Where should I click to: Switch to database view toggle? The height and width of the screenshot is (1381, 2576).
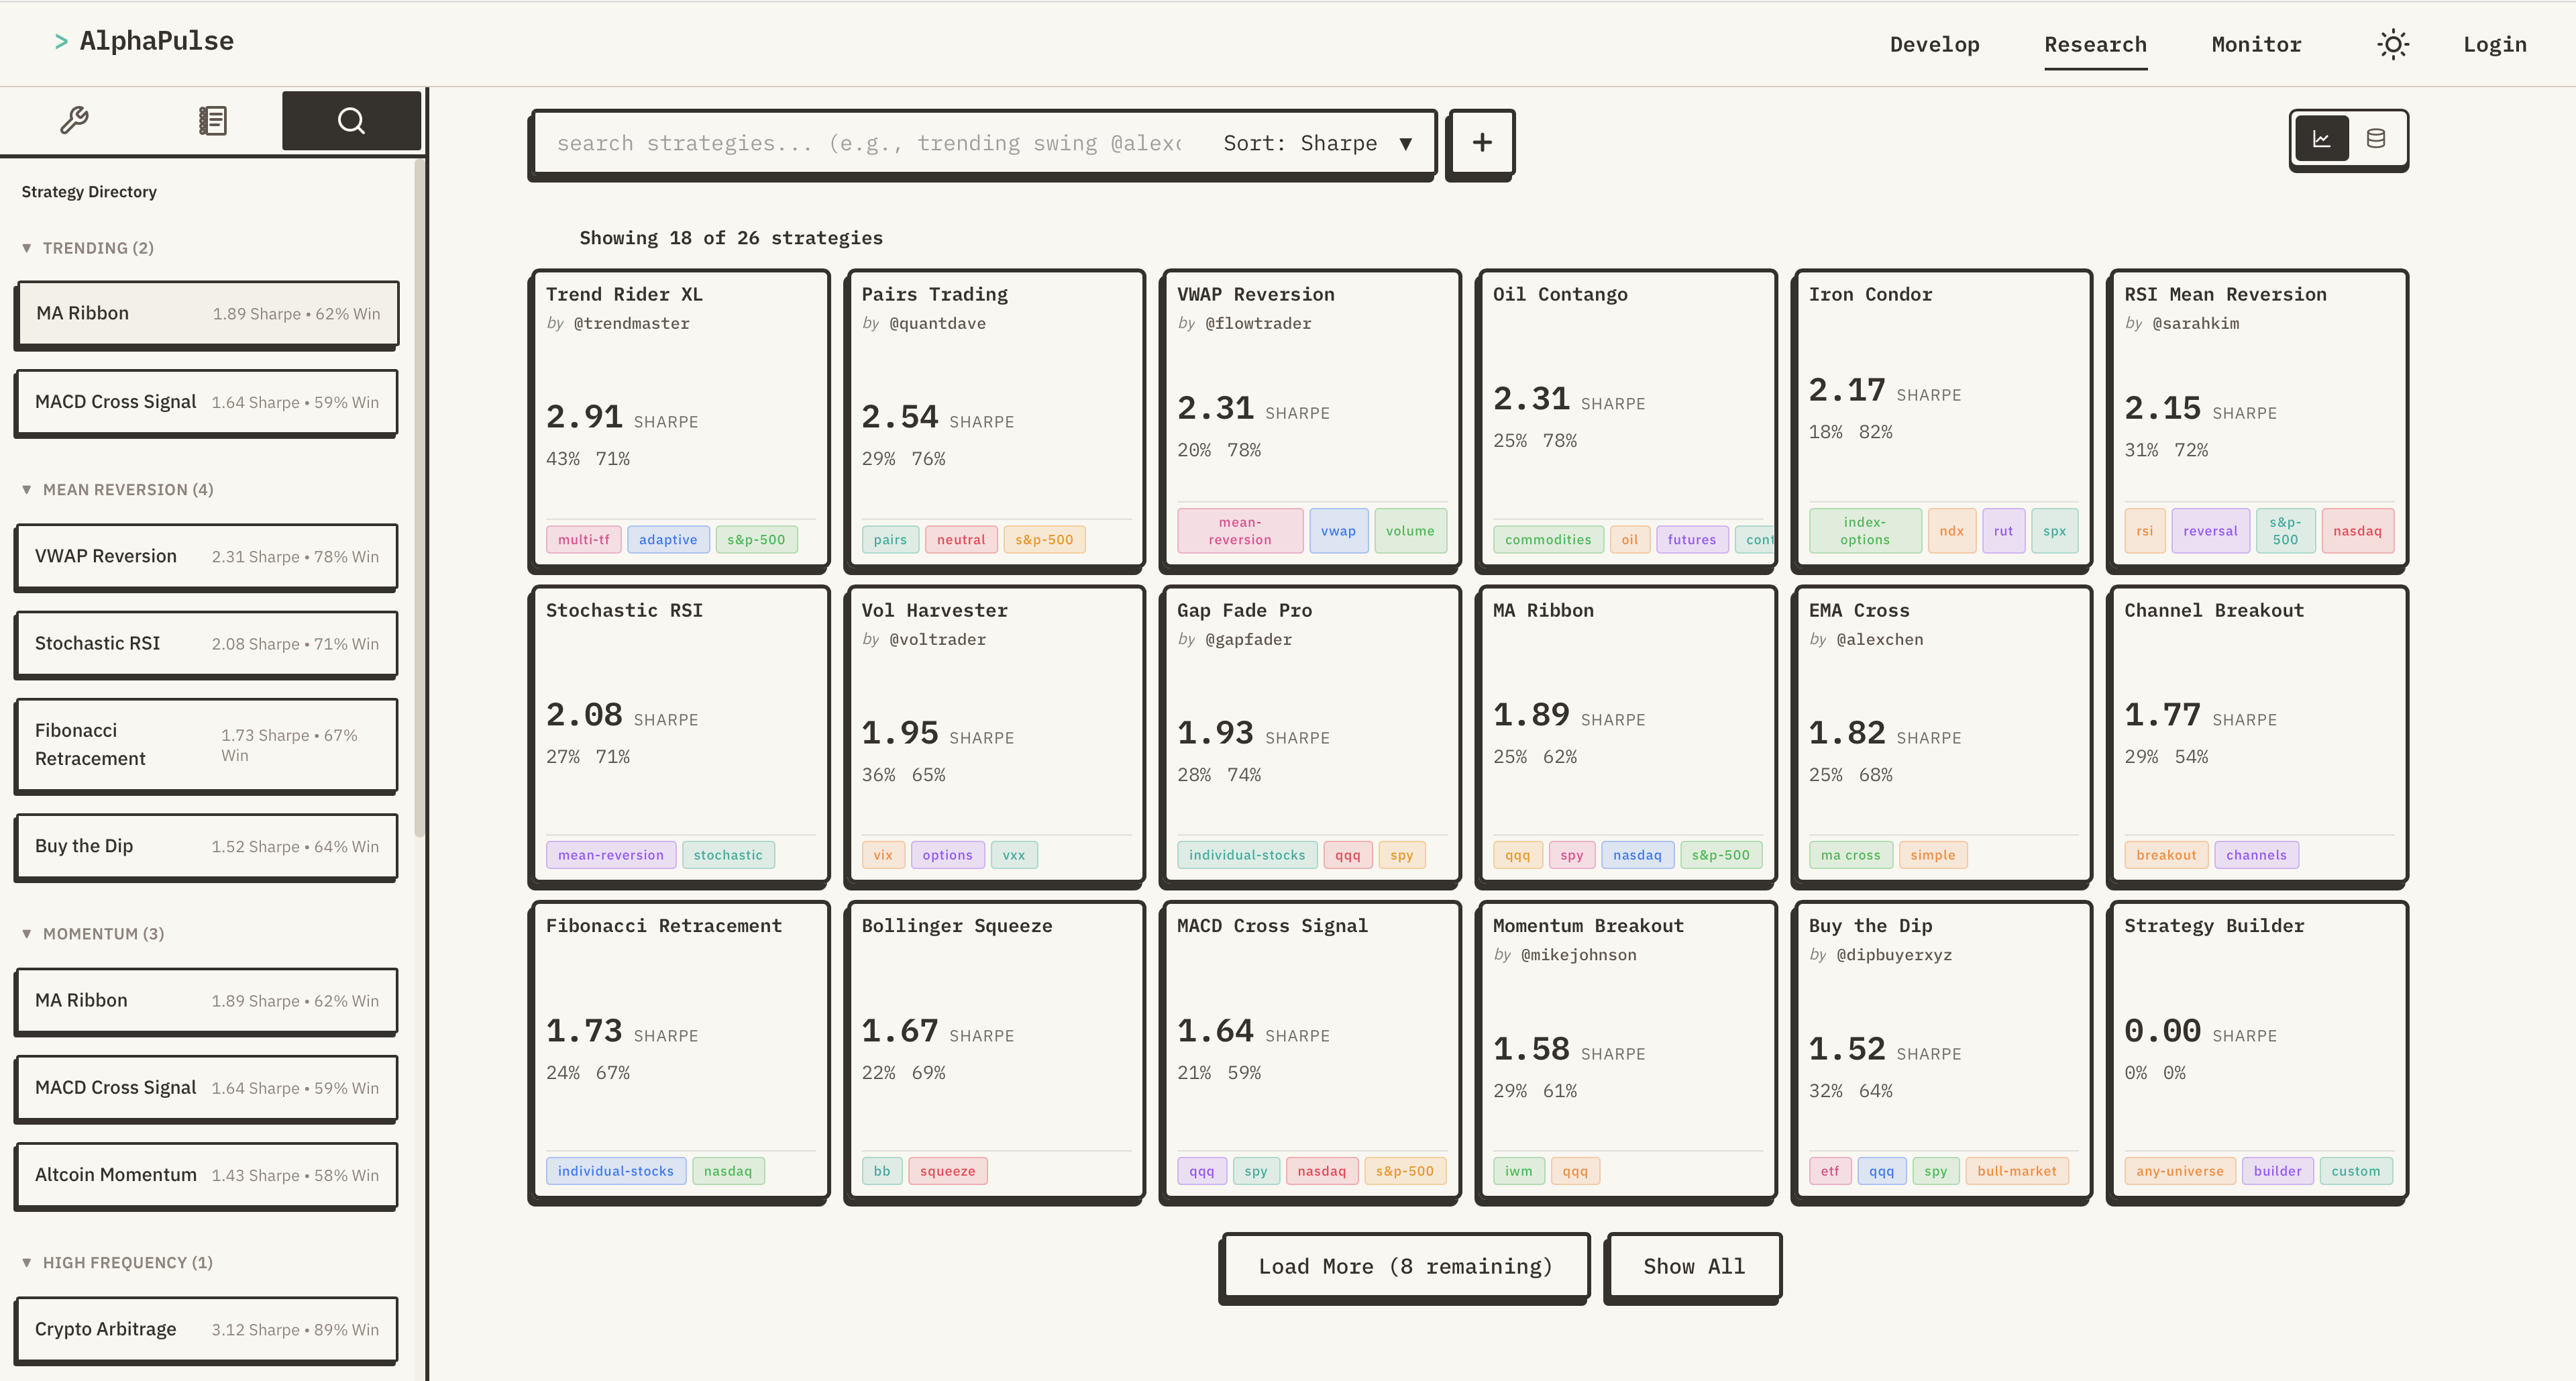2375,139
